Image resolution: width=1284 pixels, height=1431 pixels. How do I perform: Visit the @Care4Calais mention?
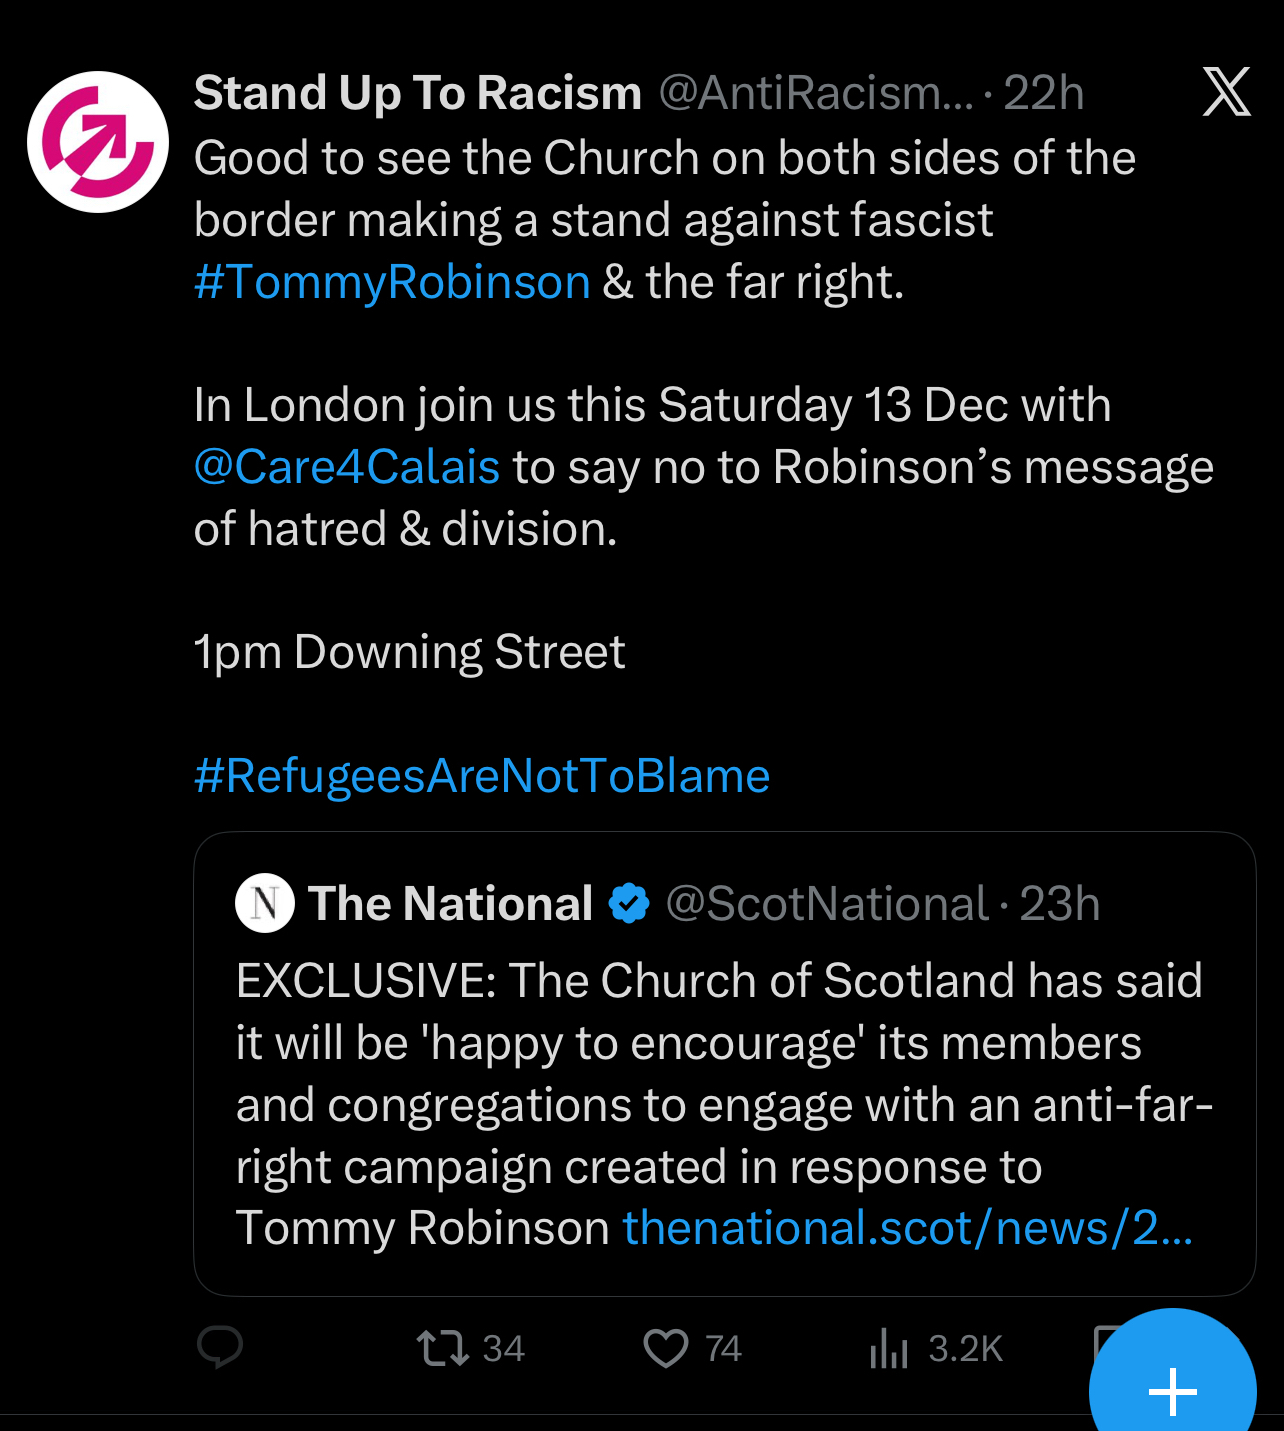[347, 467]
